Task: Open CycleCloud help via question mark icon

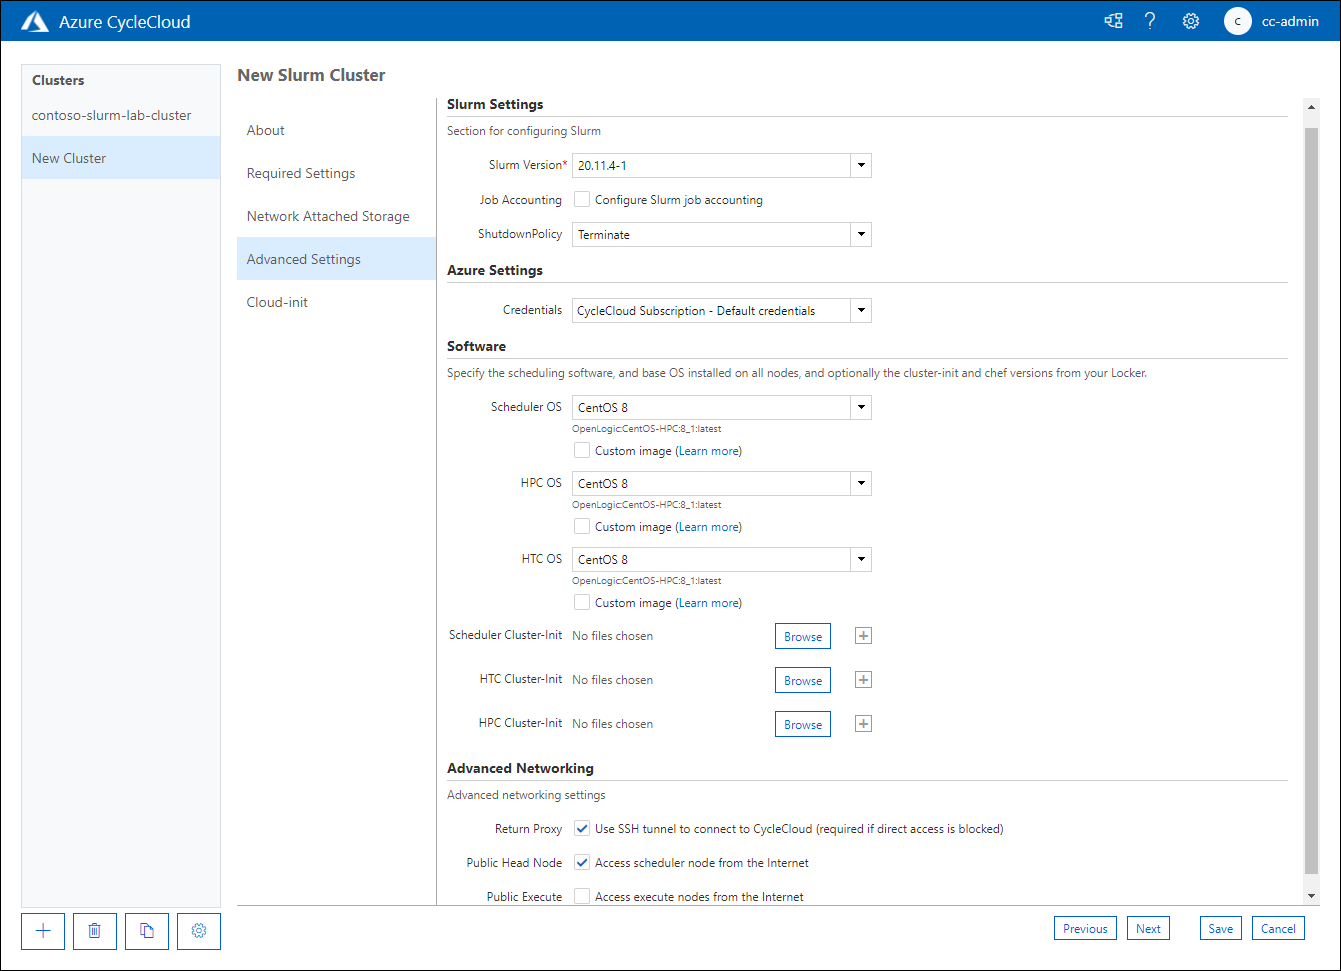Action: tap(1150, 20)
